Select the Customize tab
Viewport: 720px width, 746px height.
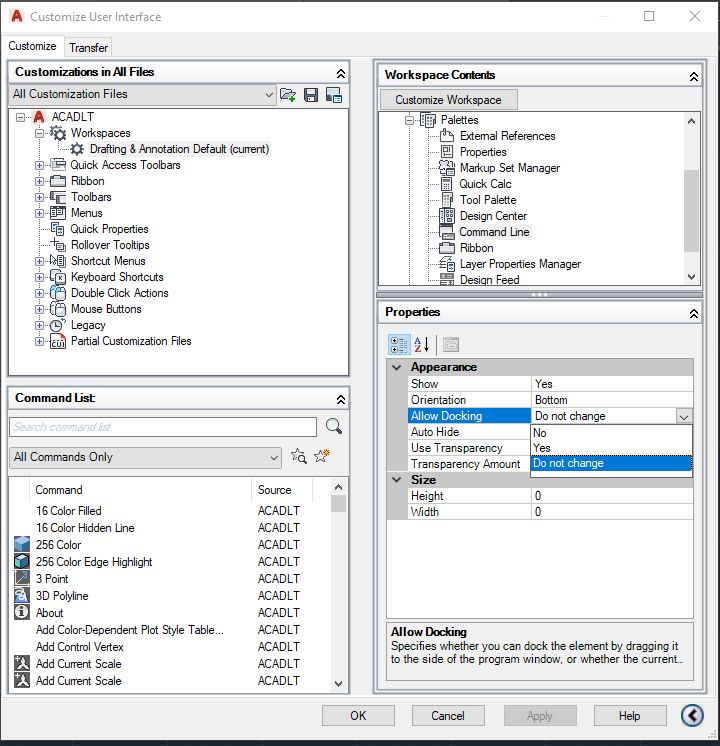tap(32, 46)
